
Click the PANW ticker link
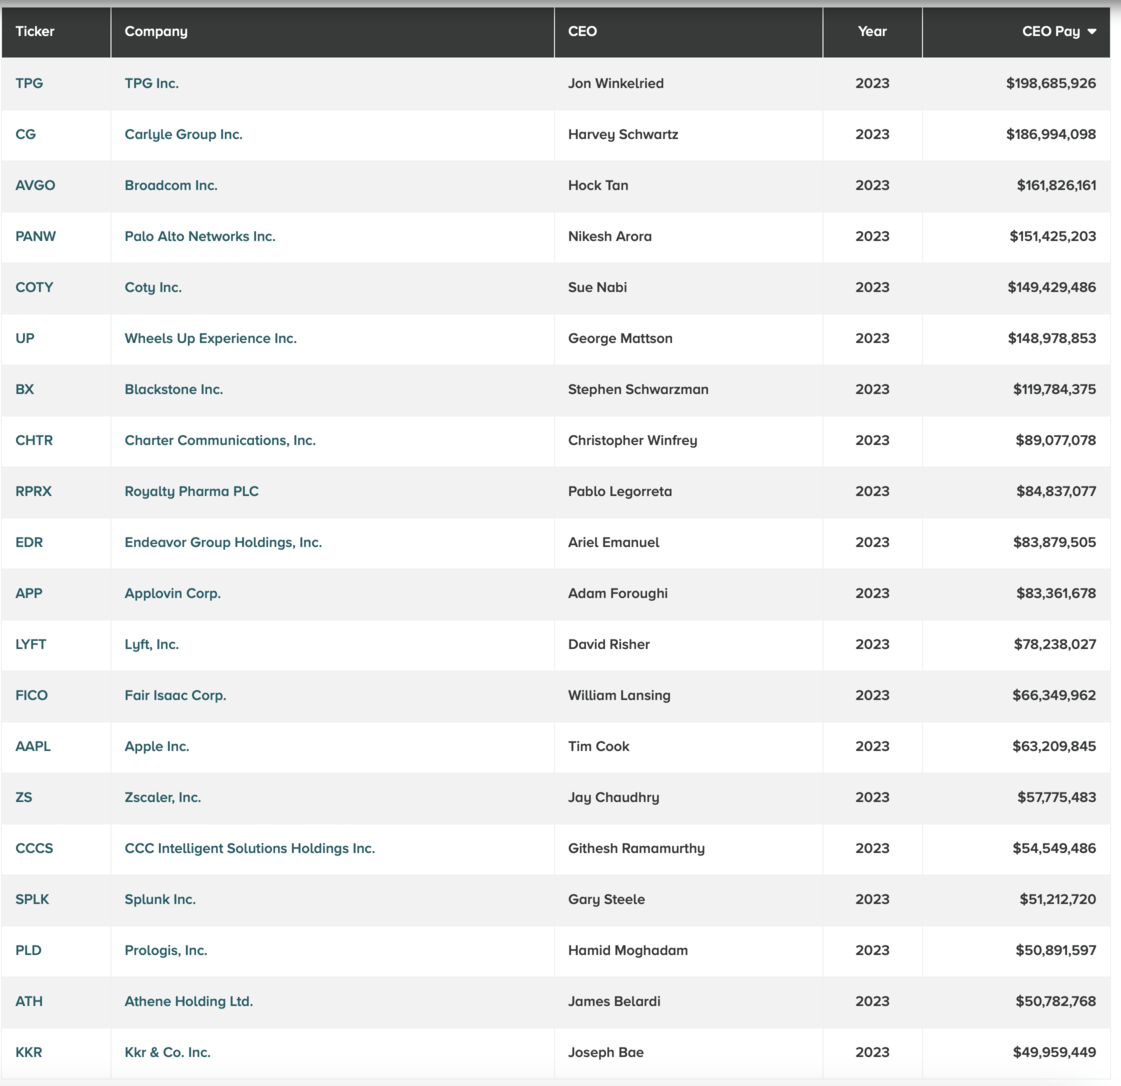coord(36,236)
